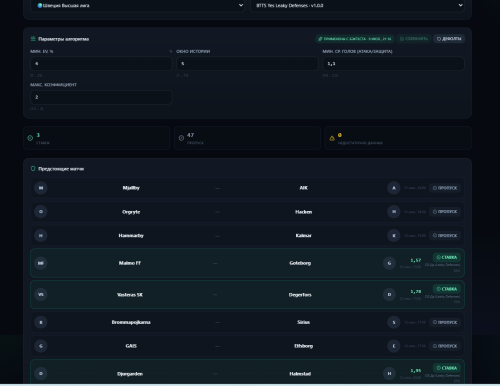Click the warning triangle on the недостаточно данных card
The image size is (500, 386).
(x=332, y=138)
